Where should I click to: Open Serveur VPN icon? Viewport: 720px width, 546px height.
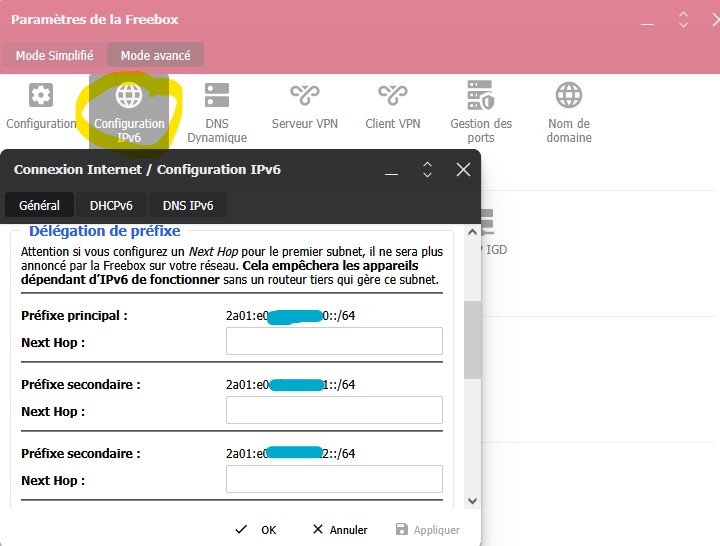(304, 95)
